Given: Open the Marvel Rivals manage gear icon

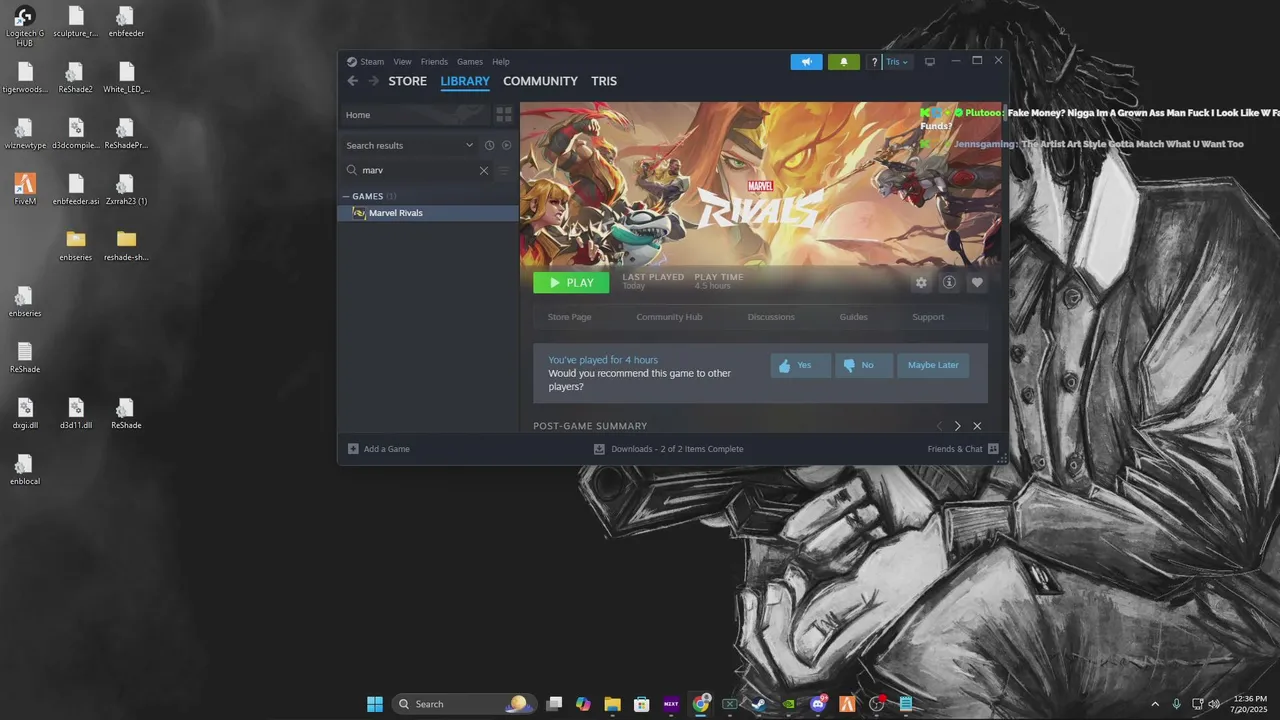Looking at the screenshot, I should pos(921,283).
